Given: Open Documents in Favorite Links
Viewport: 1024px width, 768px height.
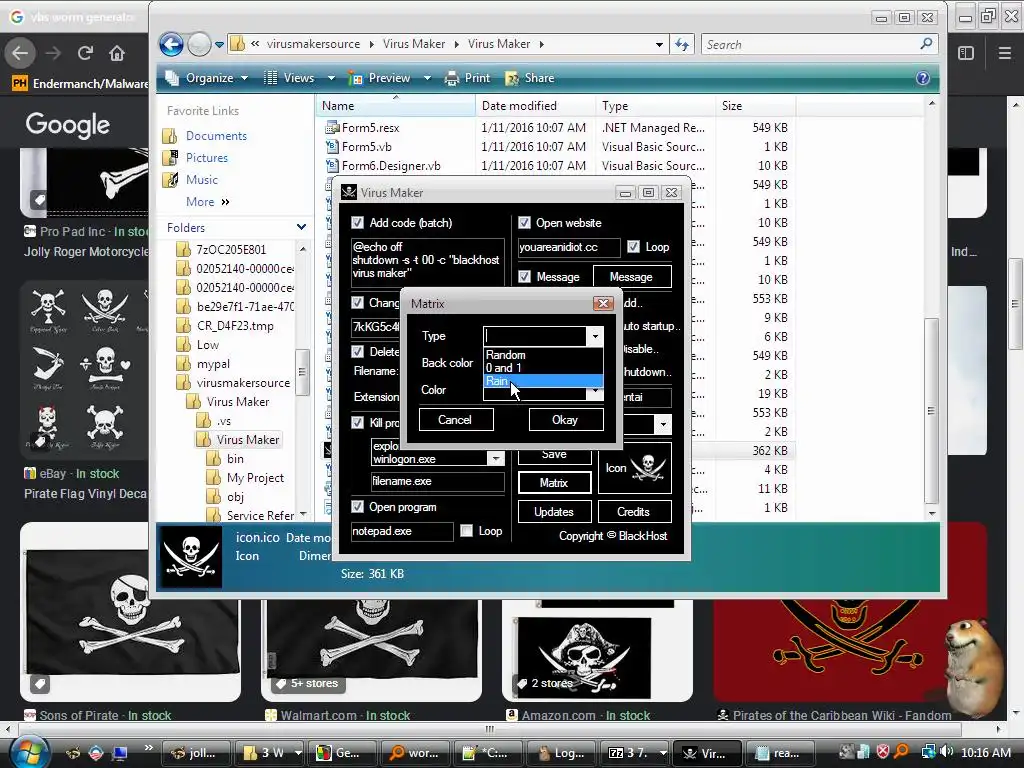Looking at the screenshot, I should point(216,136).
